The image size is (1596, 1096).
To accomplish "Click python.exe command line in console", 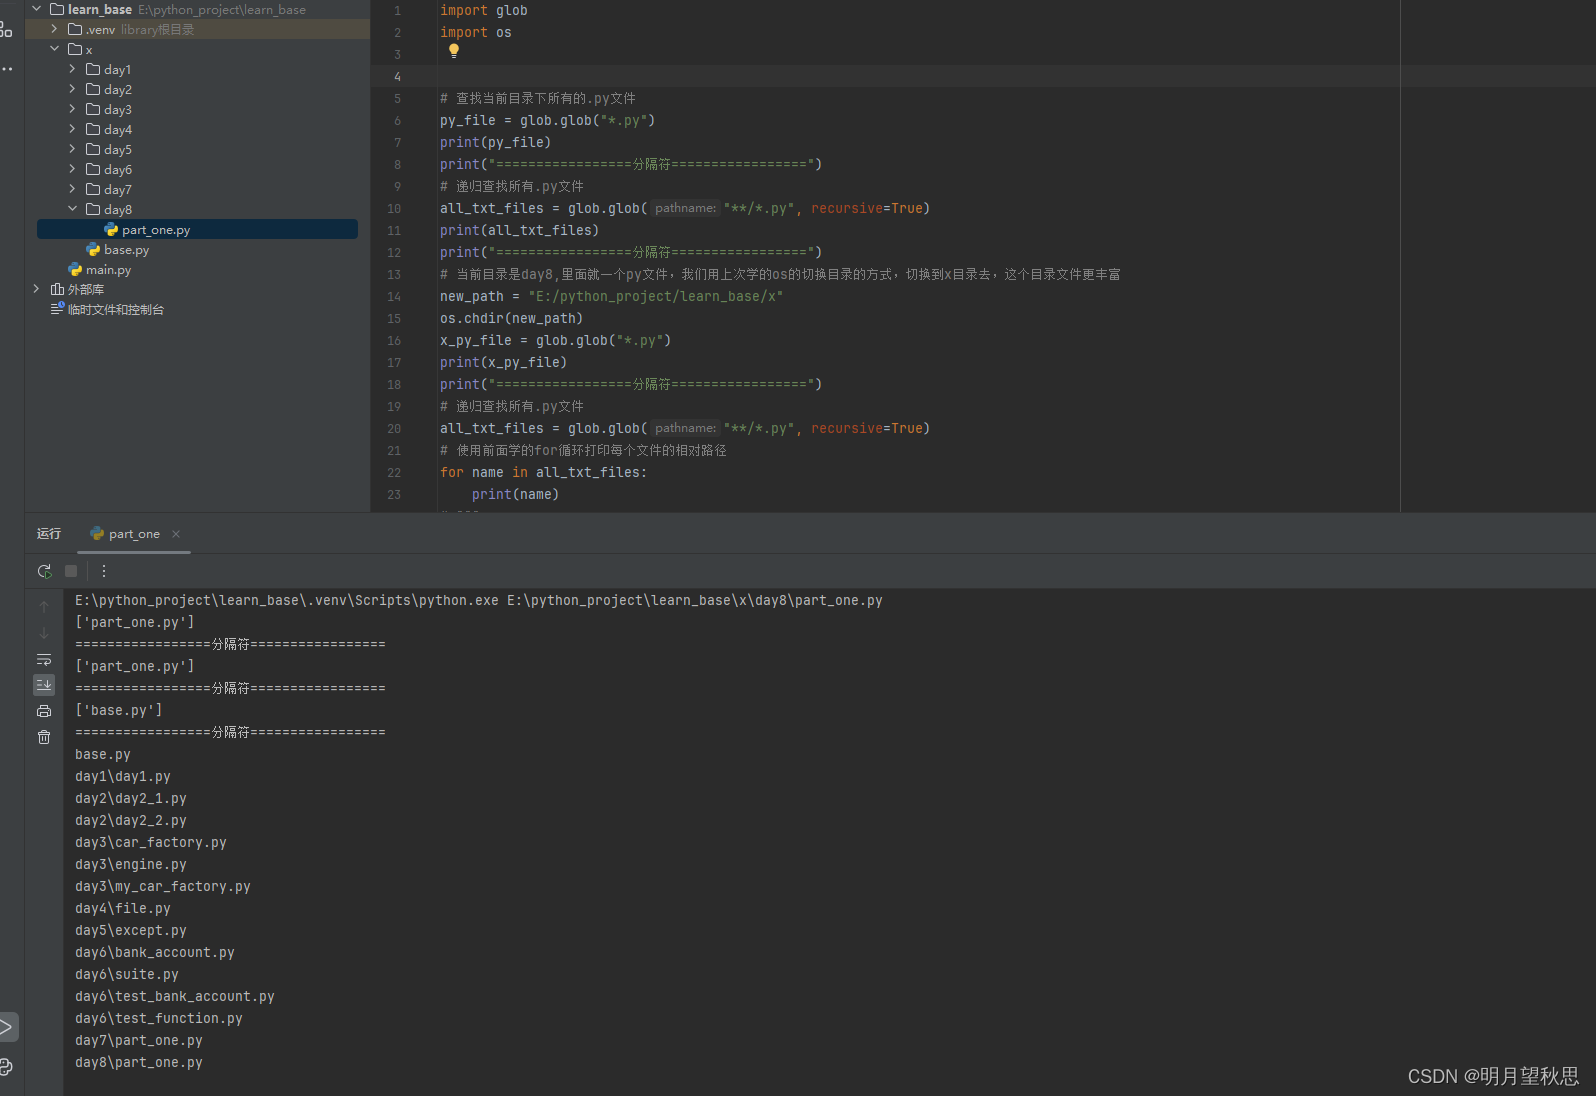I will (478, 600).
